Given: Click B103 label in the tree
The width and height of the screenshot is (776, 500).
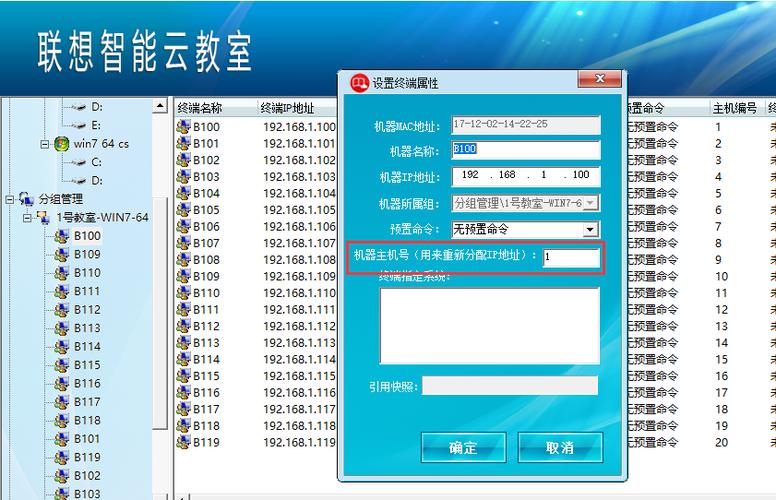Looking at the screenshot, I should pyautogui.click(x=87, y=494).
